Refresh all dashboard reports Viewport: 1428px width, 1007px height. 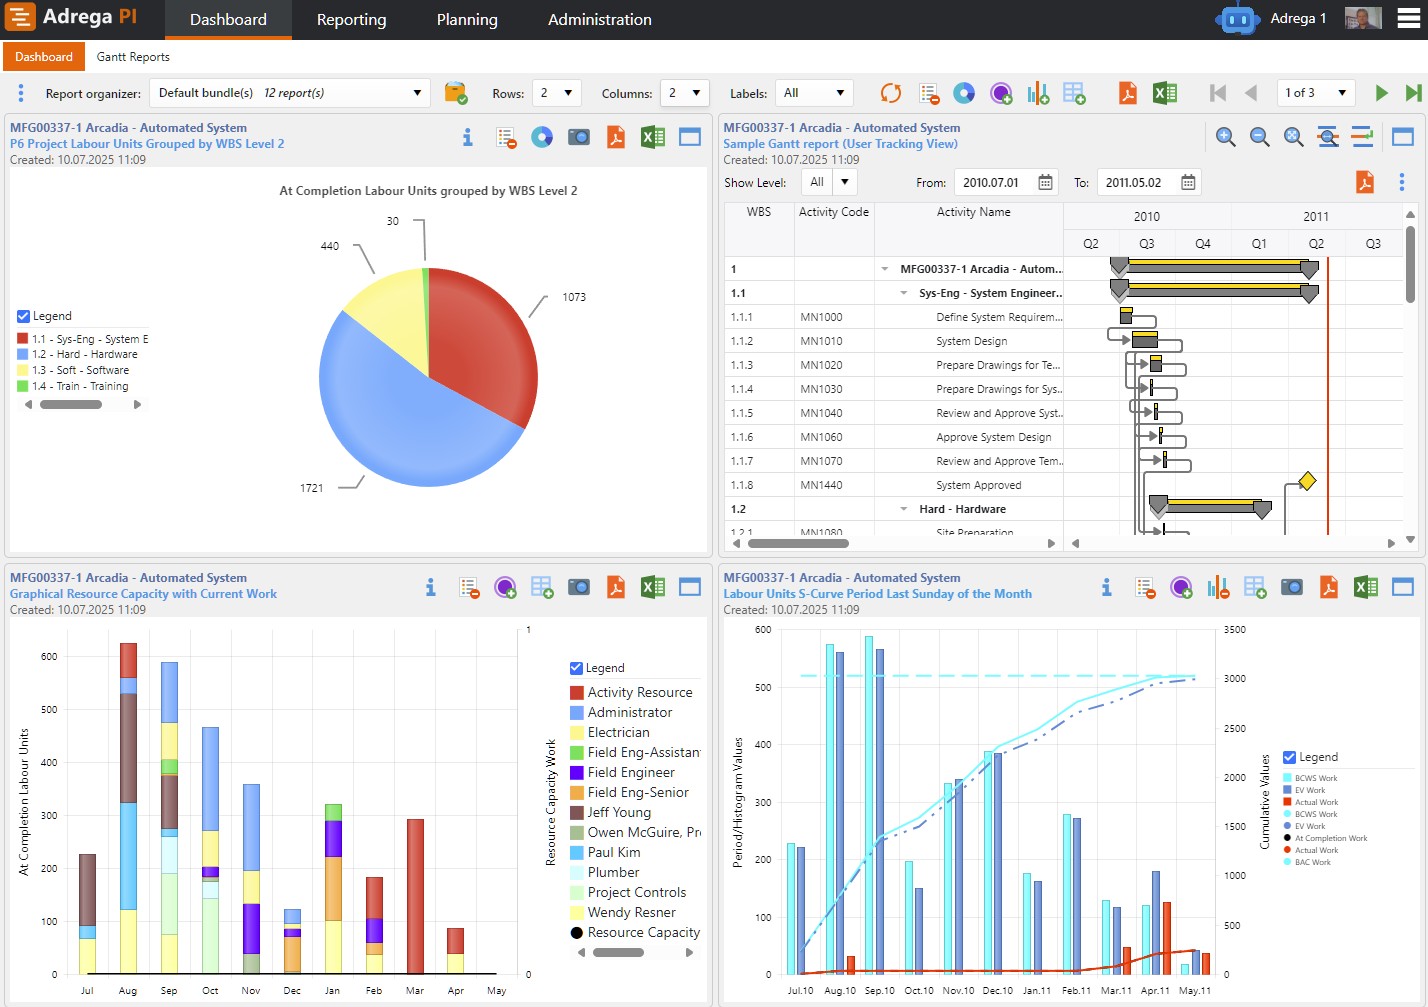coord(889,93)
